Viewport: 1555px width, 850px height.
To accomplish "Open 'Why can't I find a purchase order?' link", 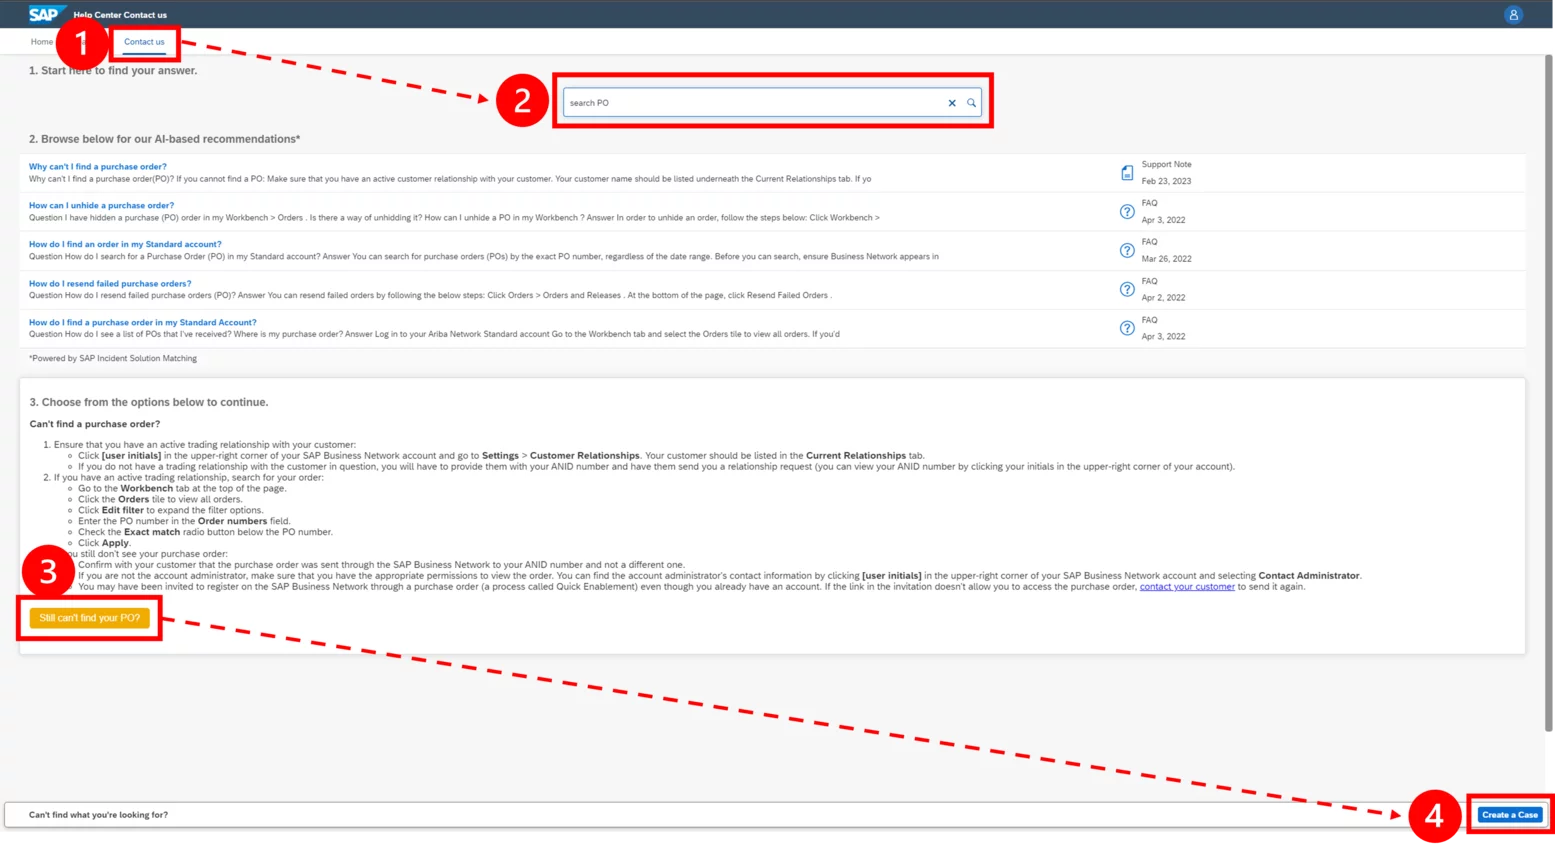I will [98, 167].
